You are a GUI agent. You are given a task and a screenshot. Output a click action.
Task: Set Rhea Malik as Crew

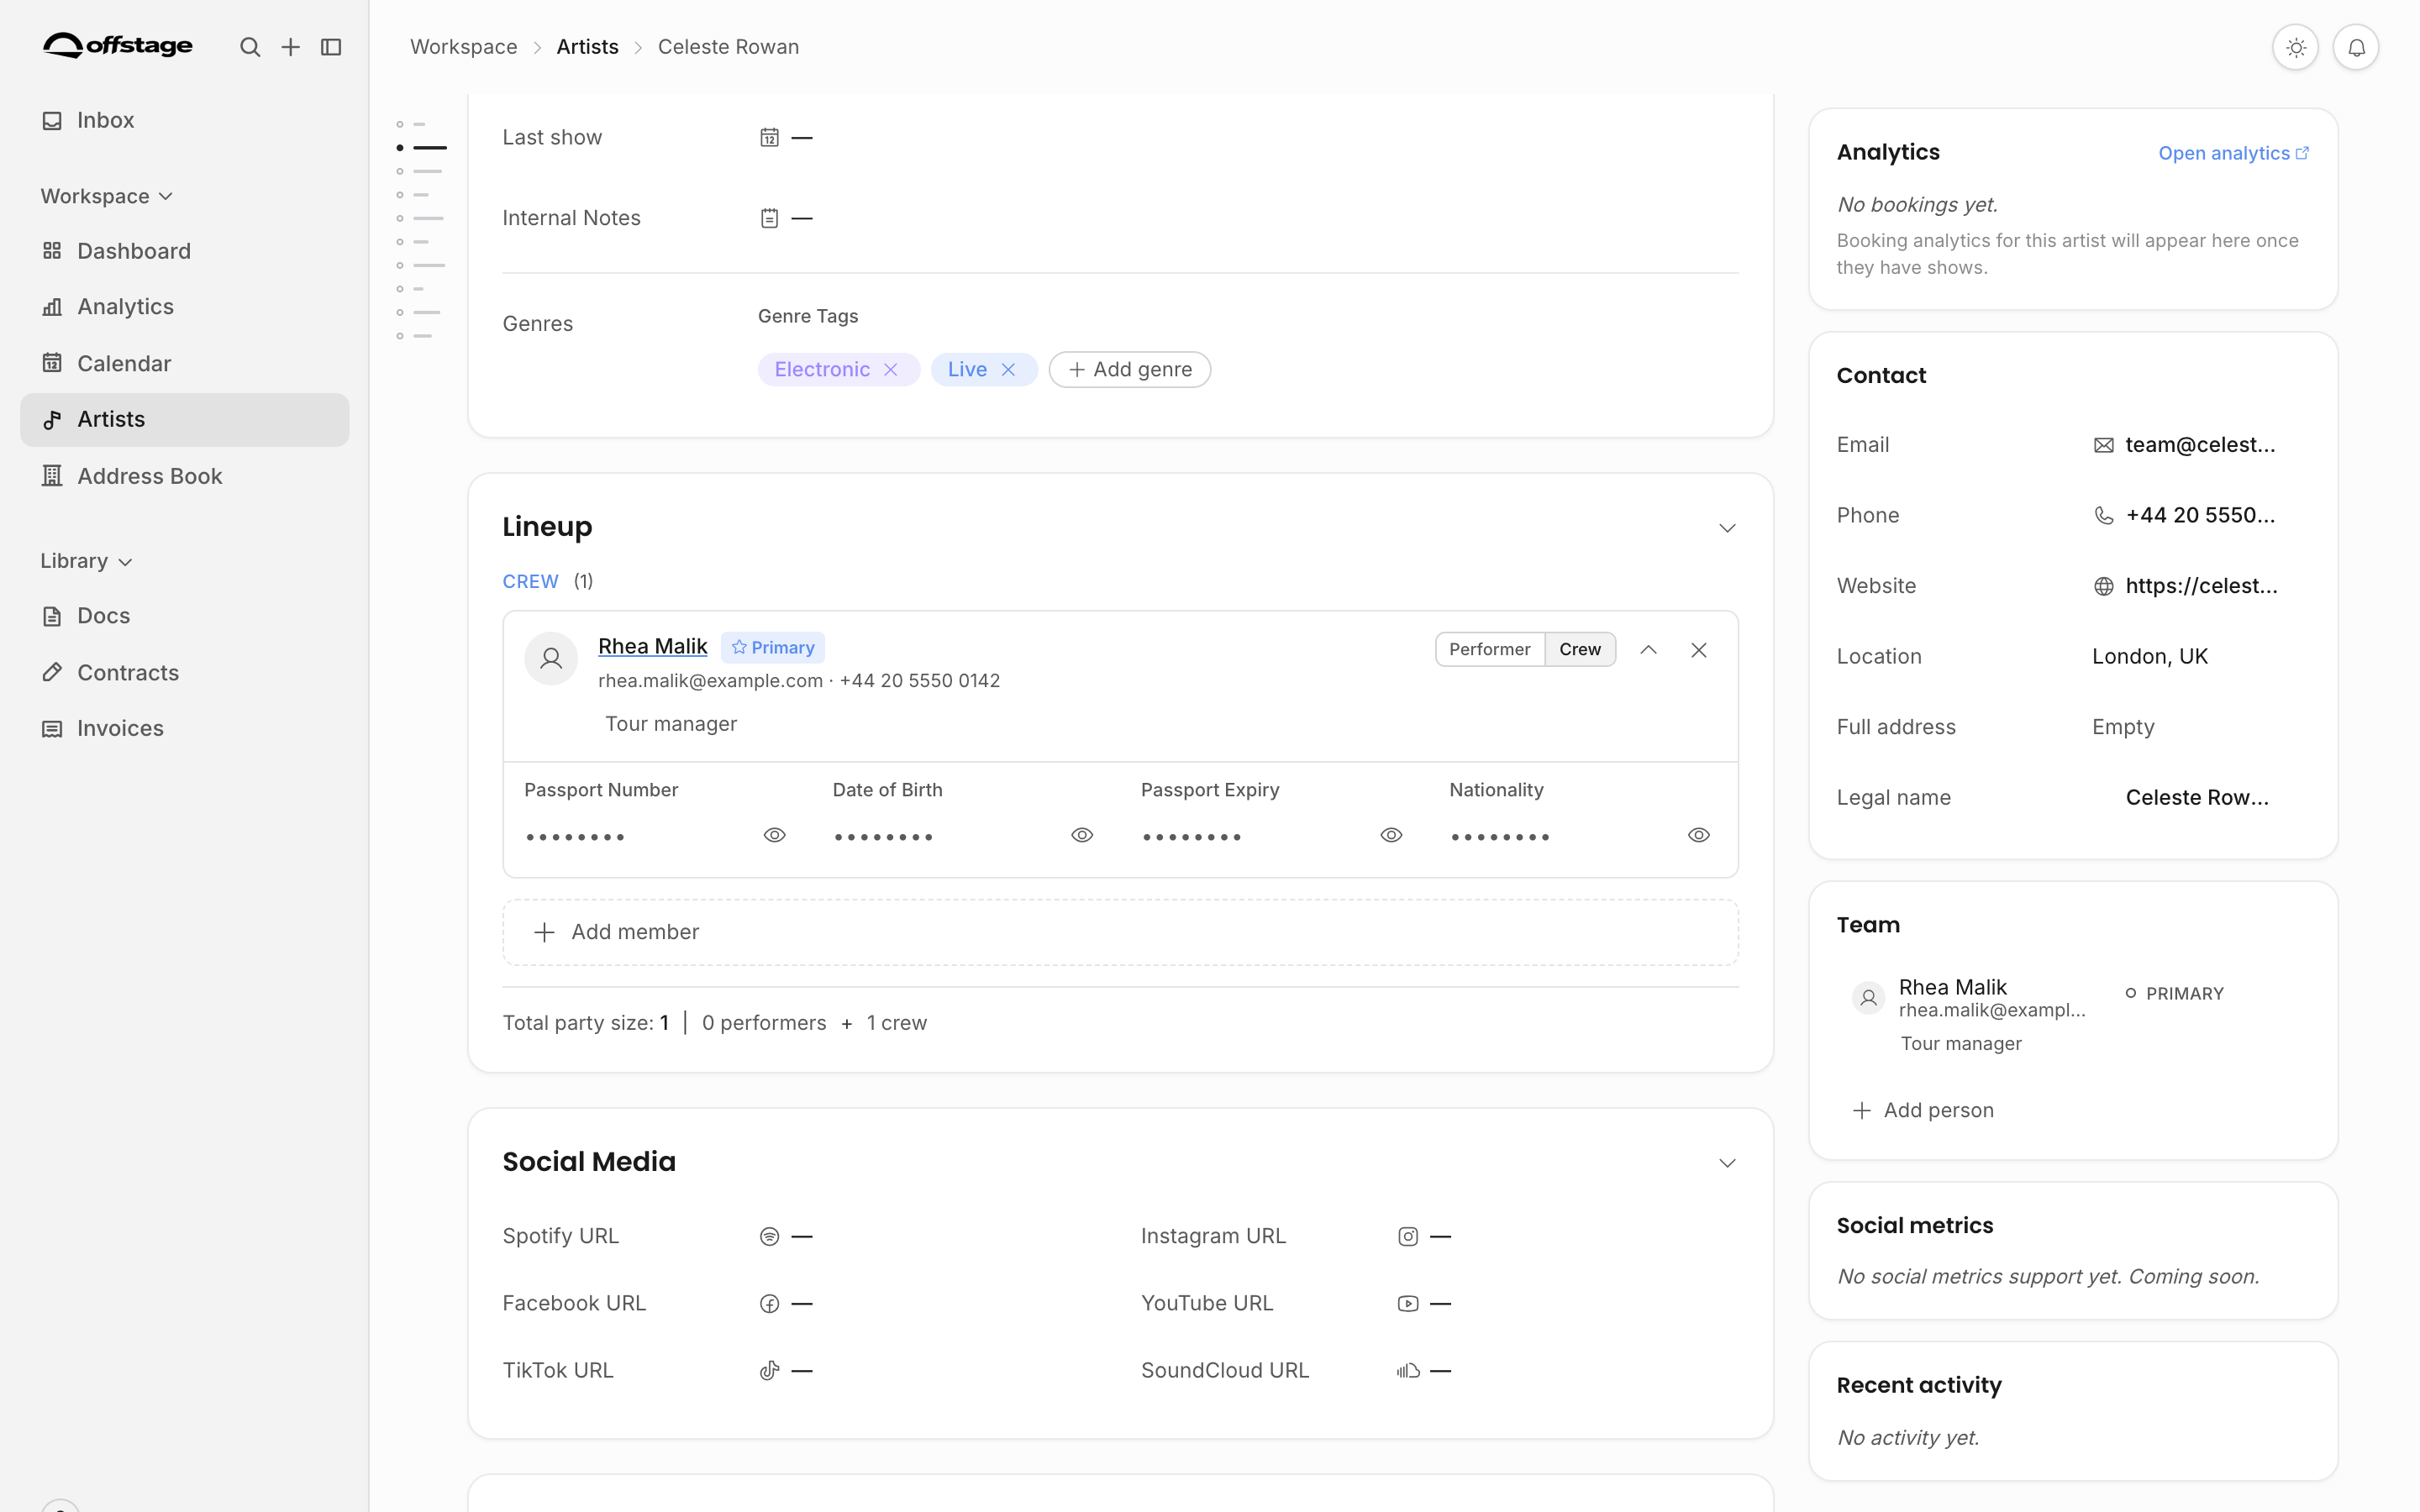click(1580, 649)
